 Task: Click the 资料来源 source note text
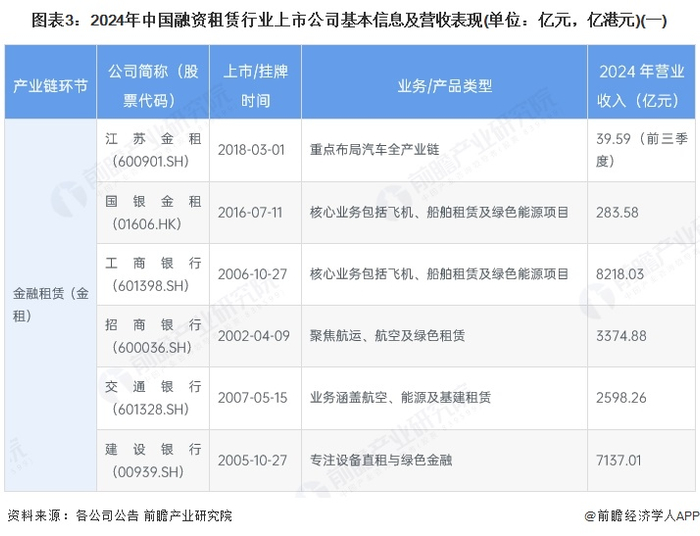121,516
